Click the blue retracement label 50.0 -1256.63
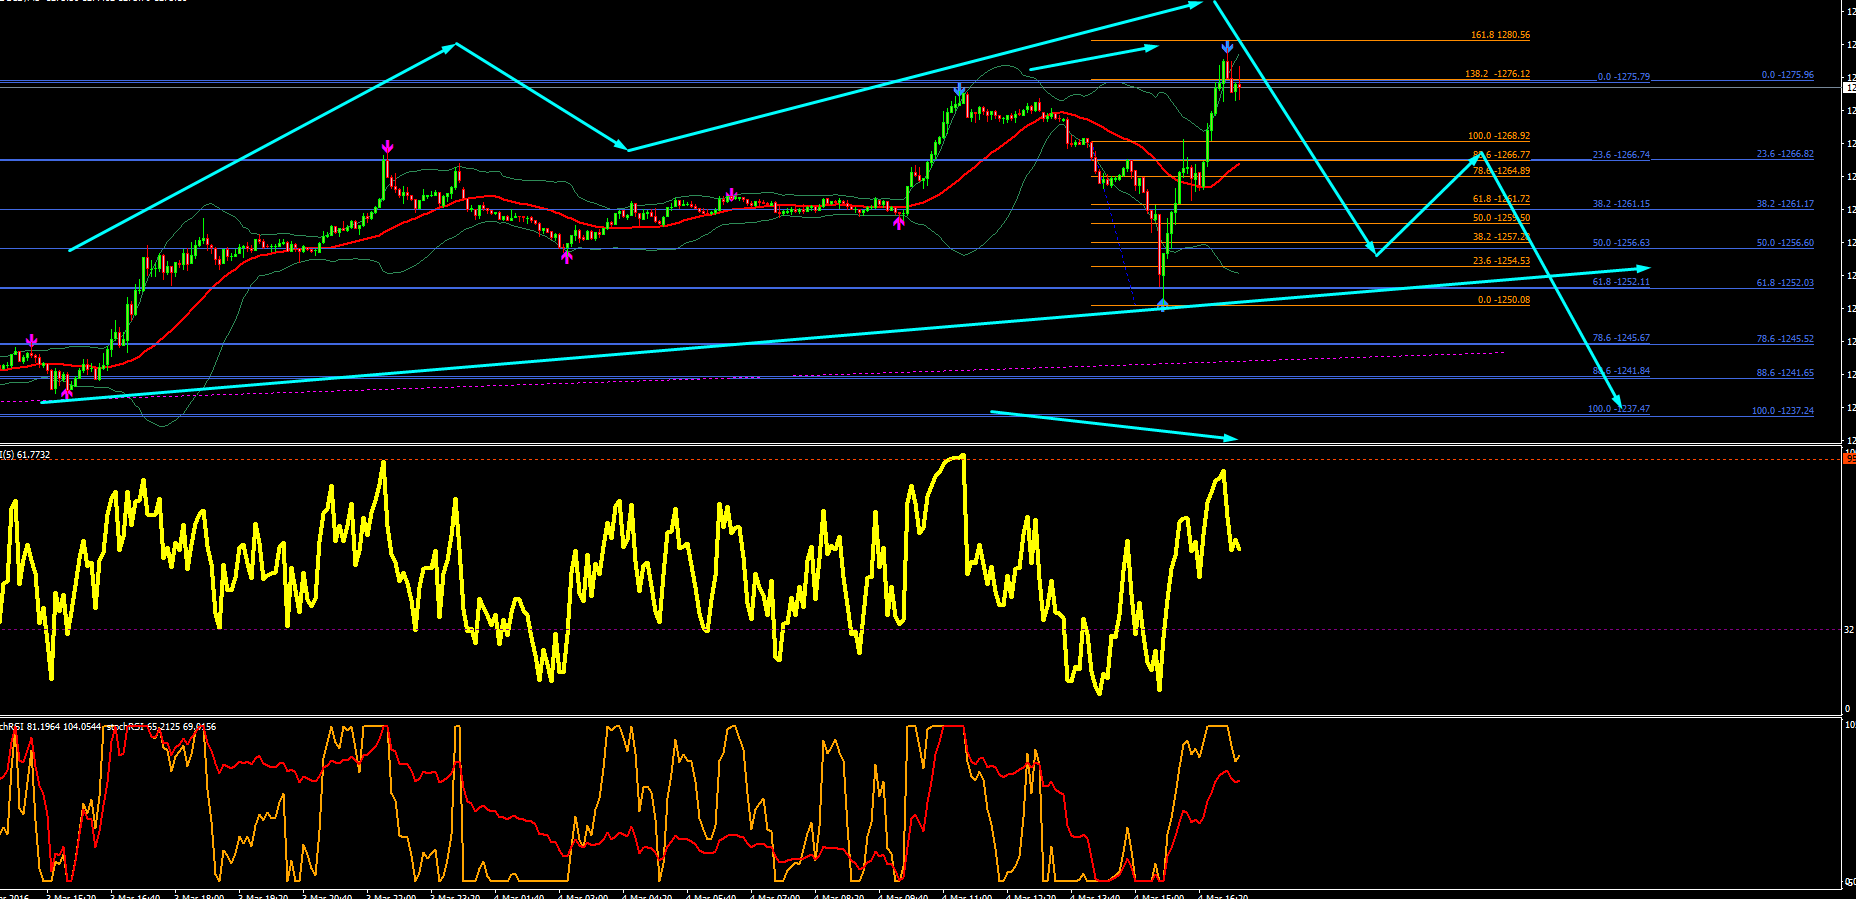The width and height of the screenshot is (1856, 899). (1621, 243)
